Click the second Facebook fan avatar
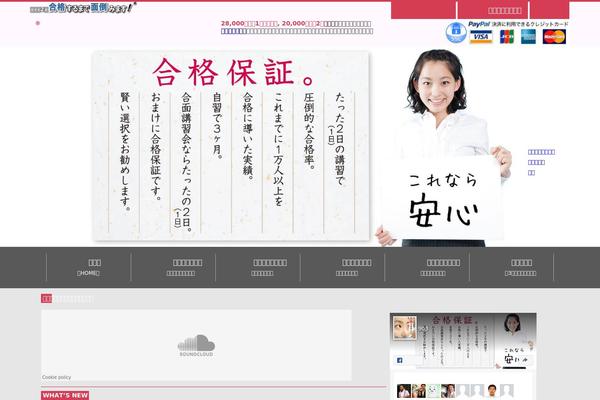 tap(419, 391)
